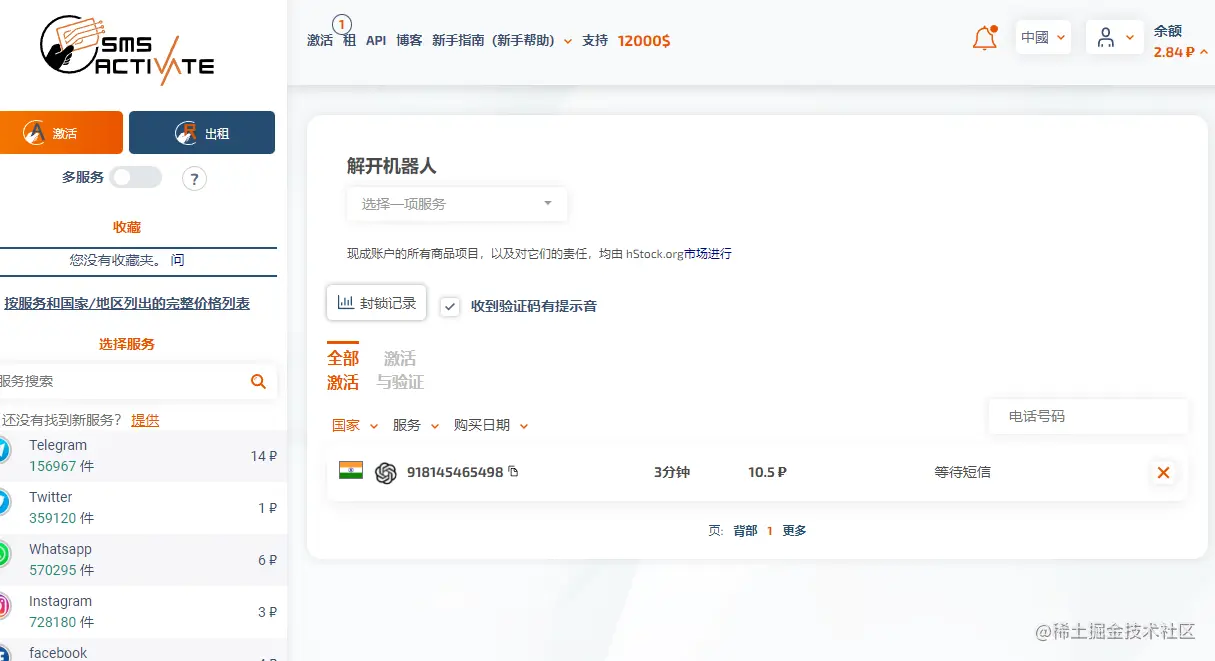The height and width of the screenshot is (661, 1215).
Task: Click the 3分钟 time cell
Action: pos(672,472)
